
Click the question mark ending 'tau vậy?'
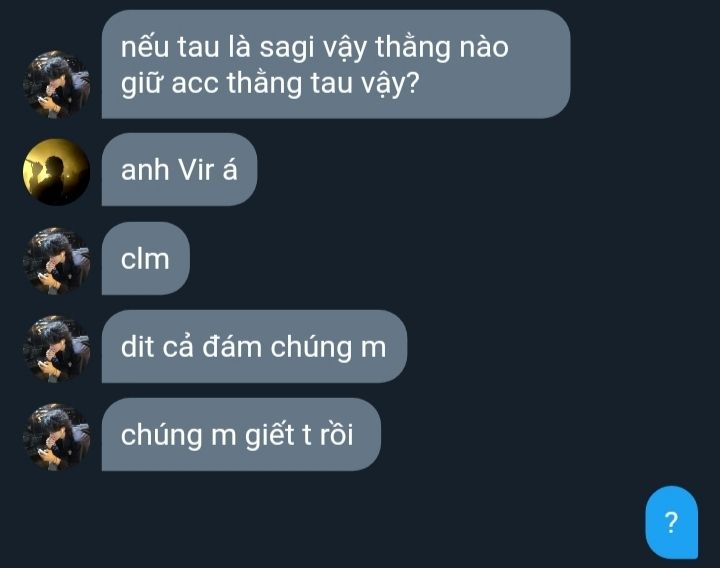pos(412,84)
